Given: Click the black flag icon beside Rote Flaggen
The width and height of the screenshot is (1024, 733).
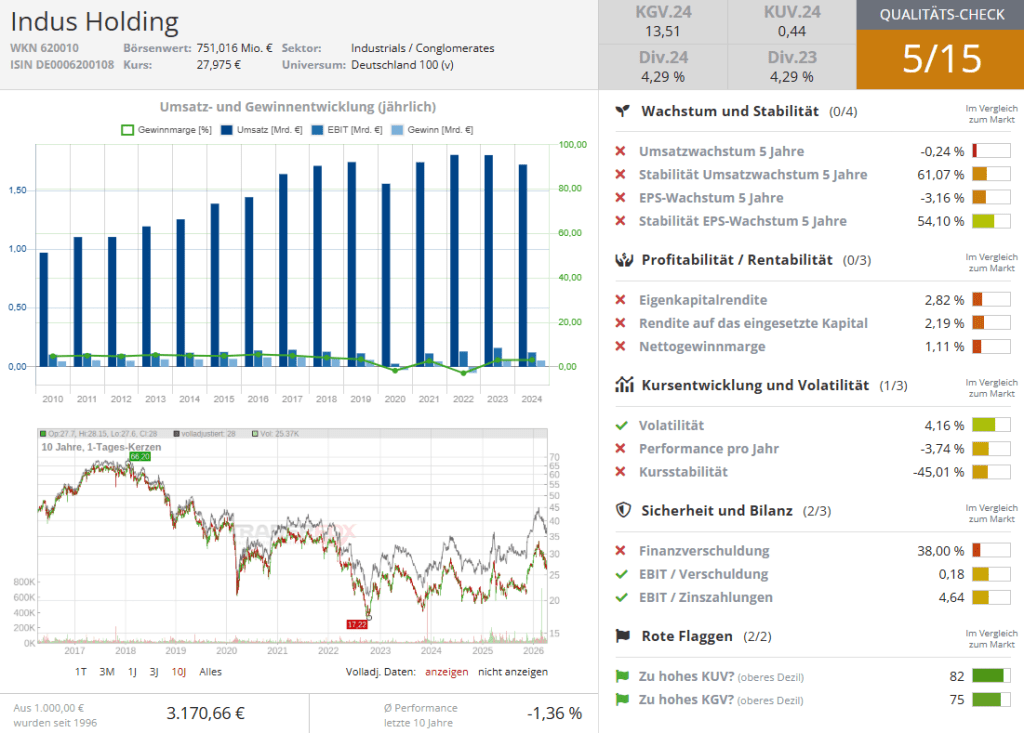Looking at the screenshot, I should [x=622, y=636].
